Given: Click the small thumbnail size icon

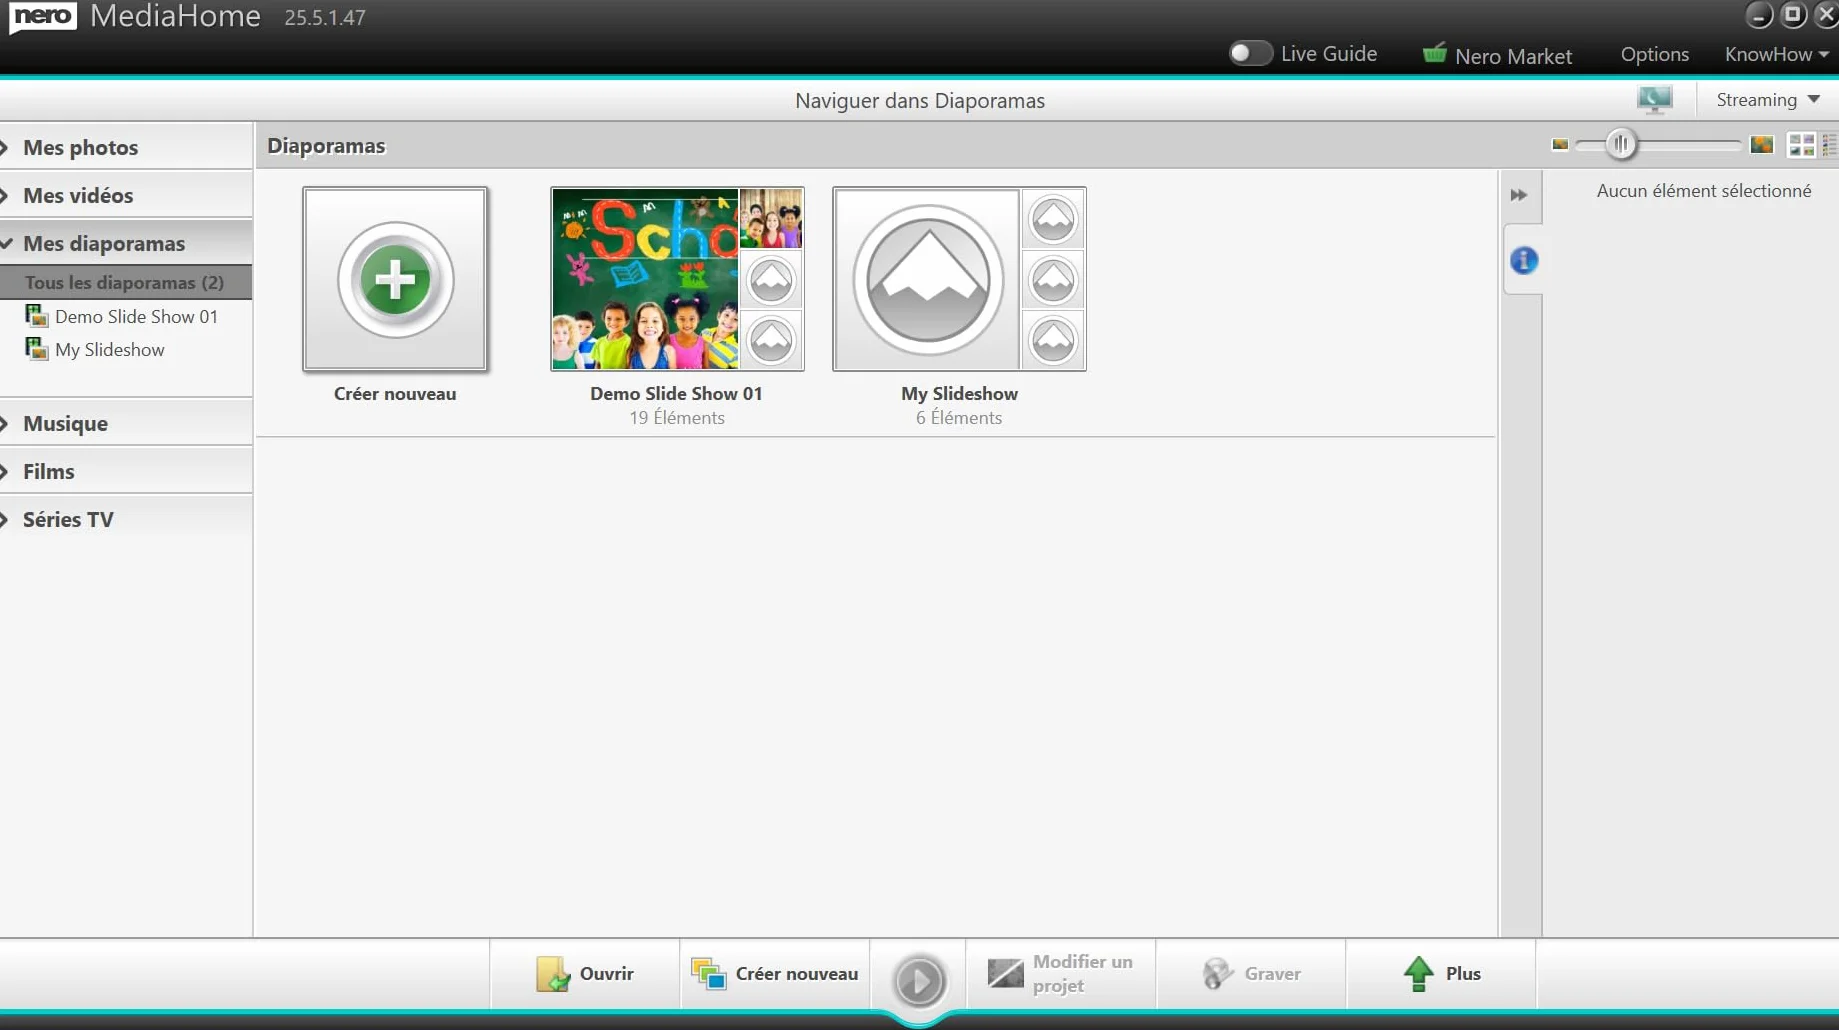Looking at the screenshot, I should click(x=1560, y=145).
